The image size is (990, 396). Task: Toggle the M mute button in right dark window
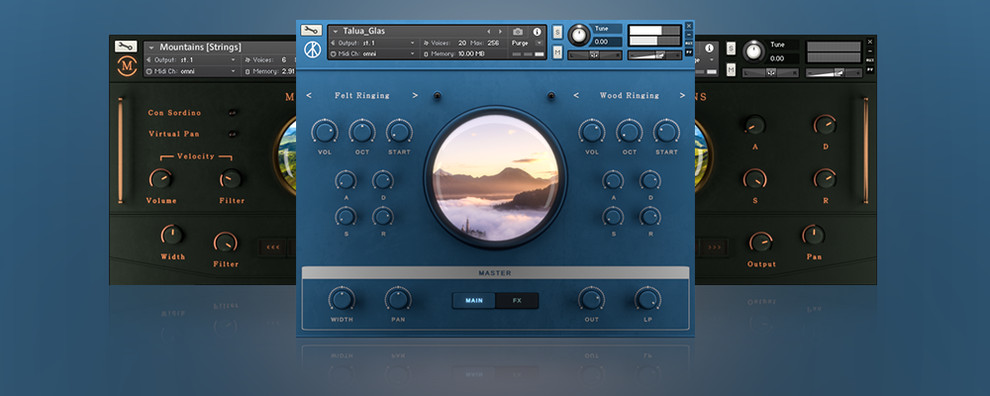point(731,69)
